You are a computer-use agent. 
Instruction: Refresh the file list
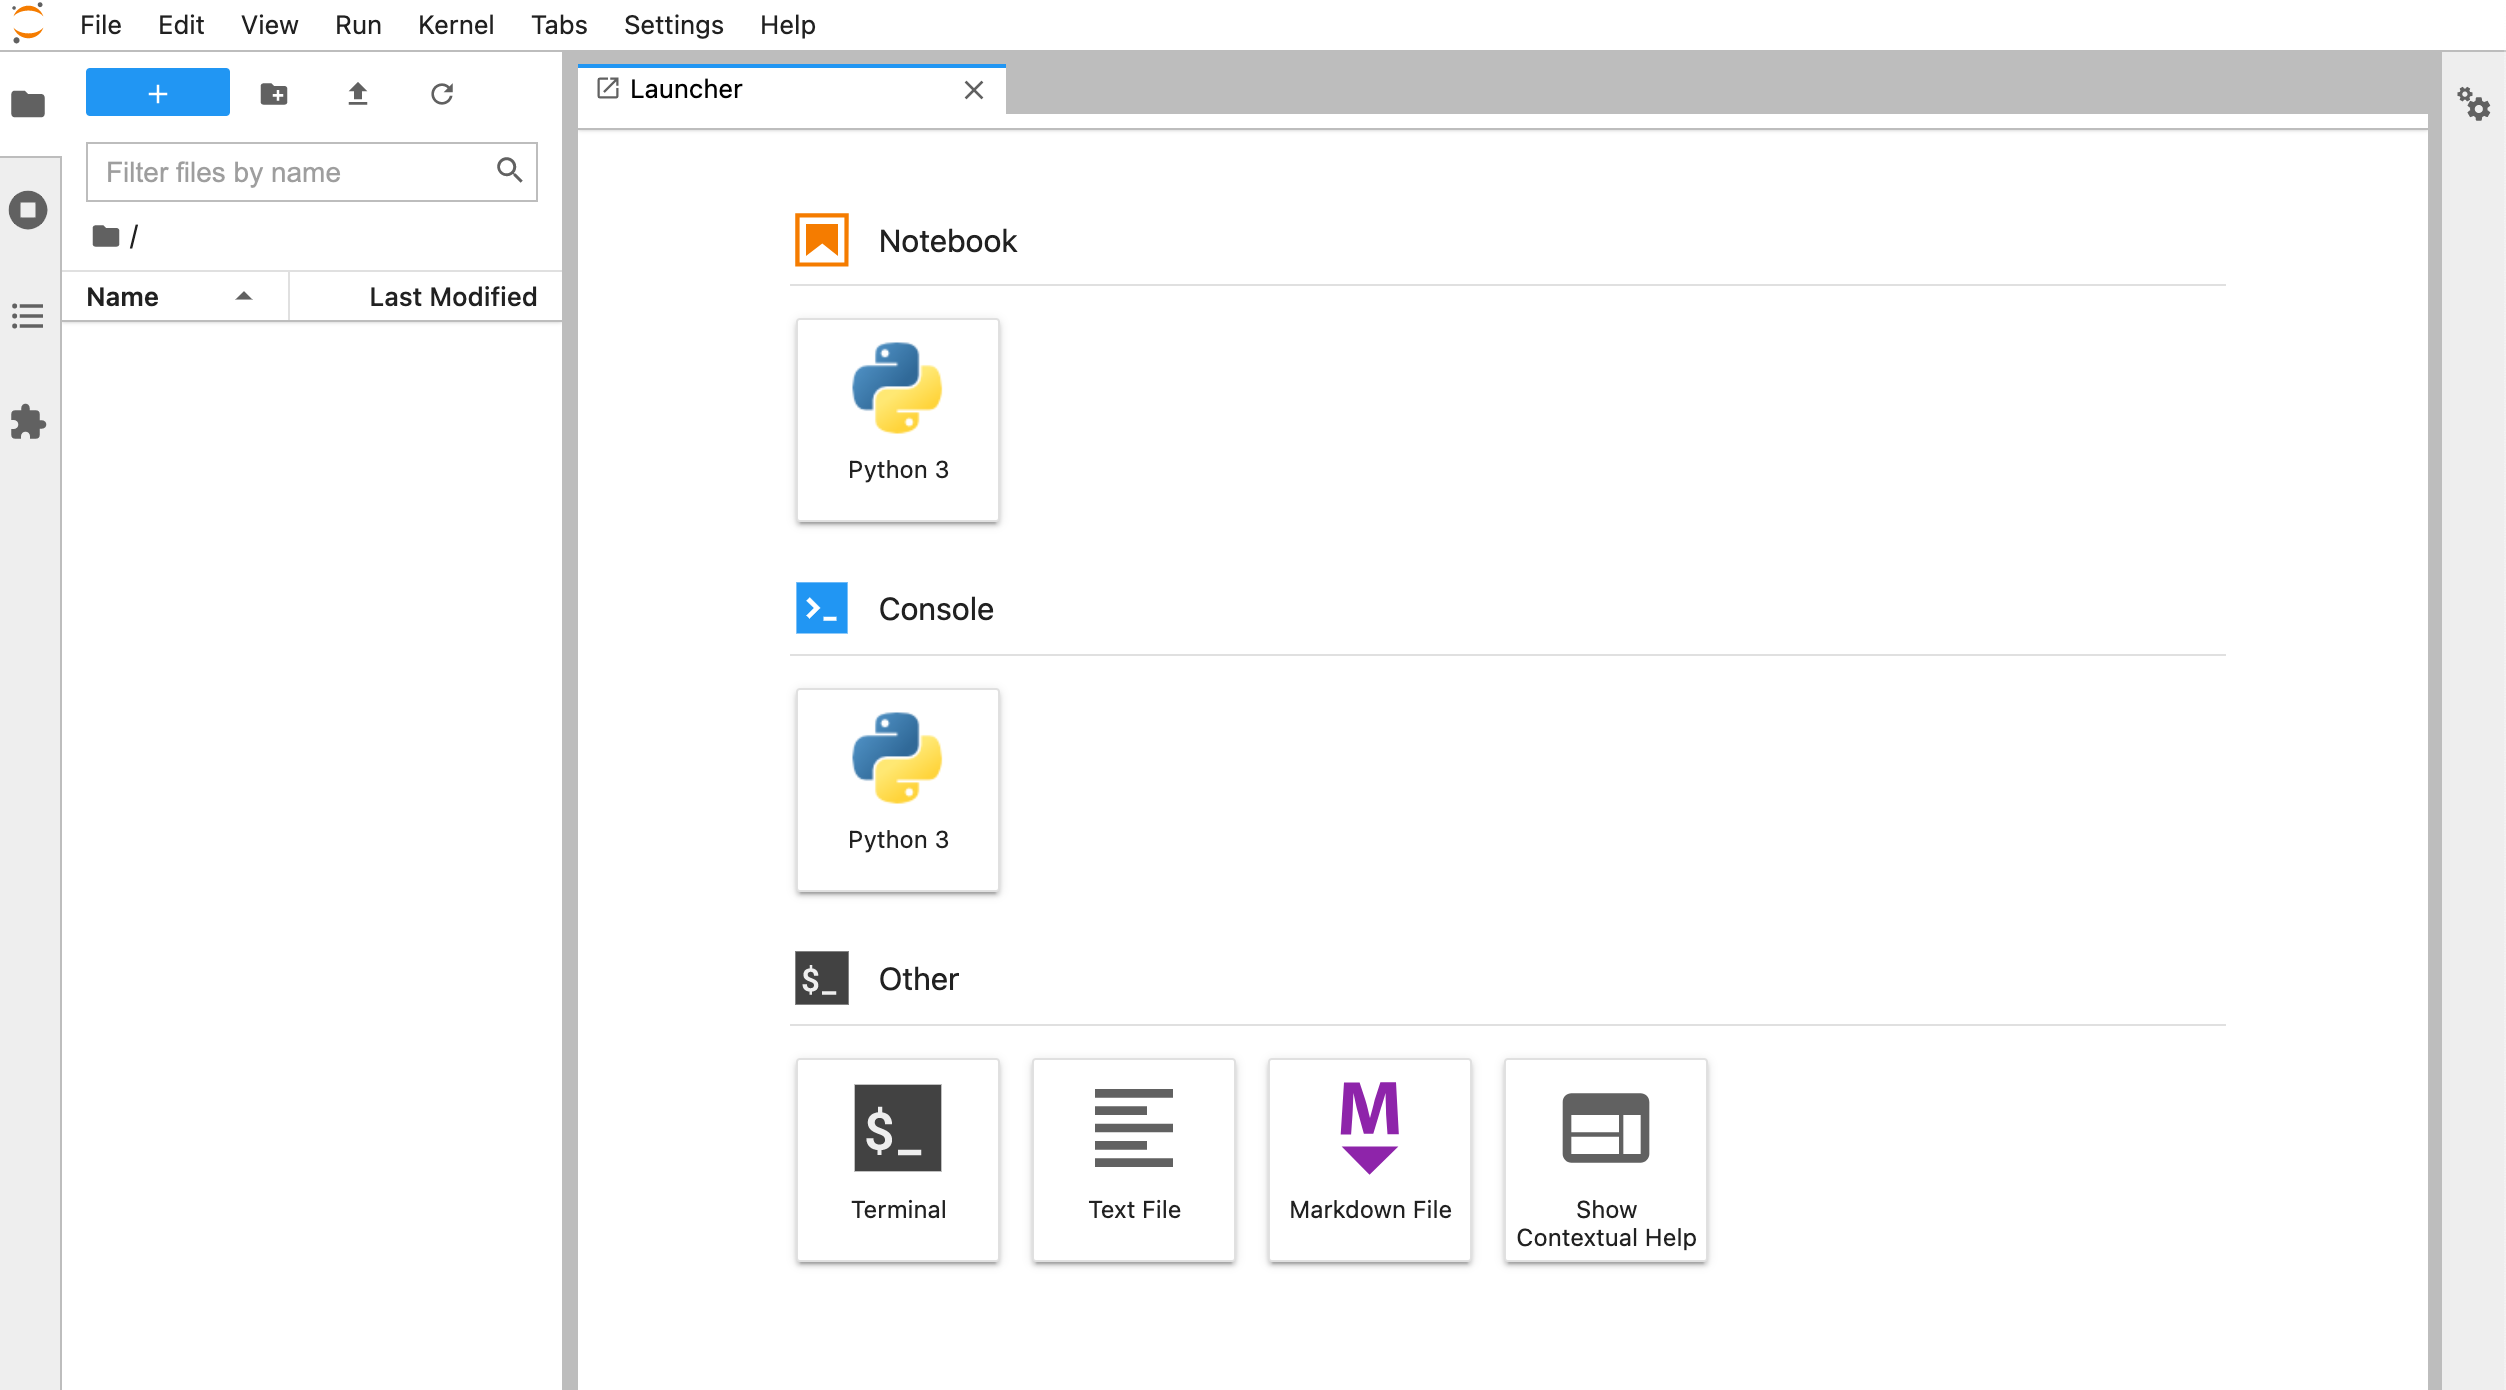[x=442, y=94]
